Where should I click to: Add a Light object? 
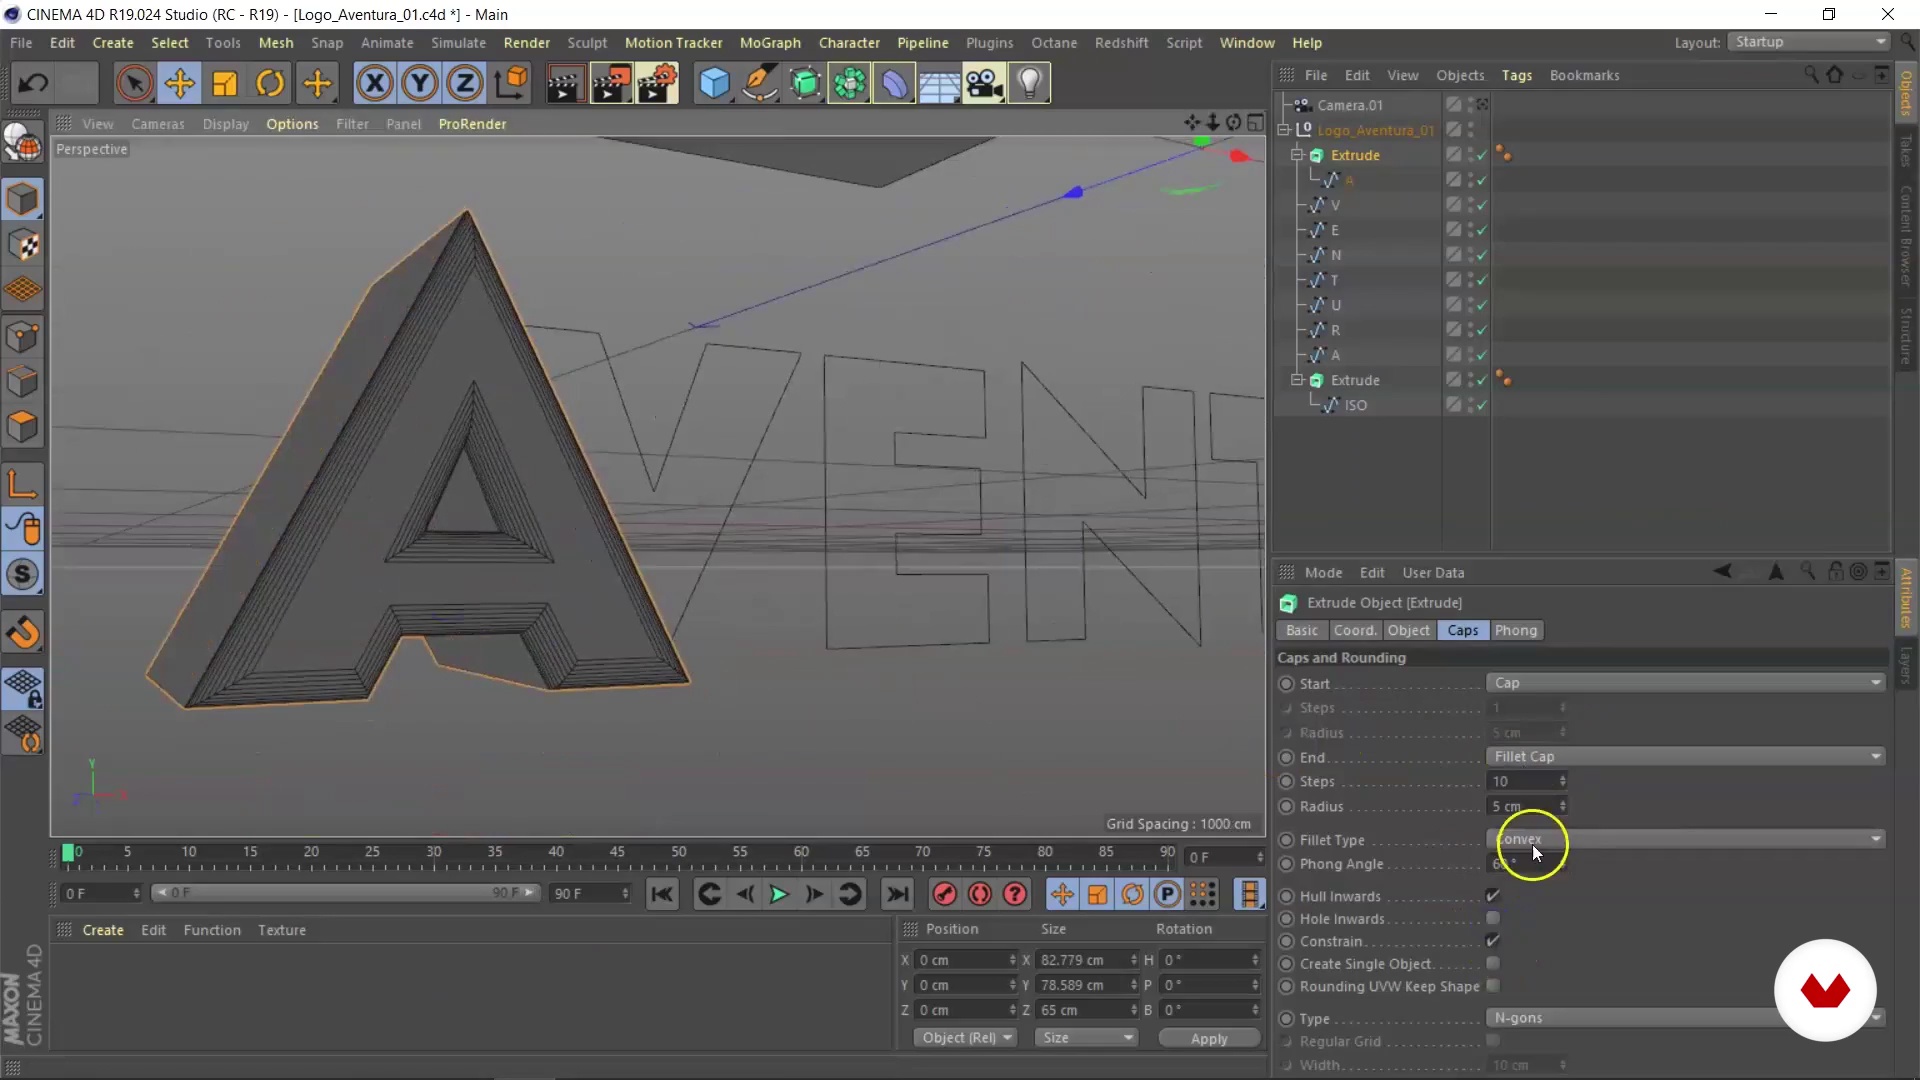(1030, 83)
